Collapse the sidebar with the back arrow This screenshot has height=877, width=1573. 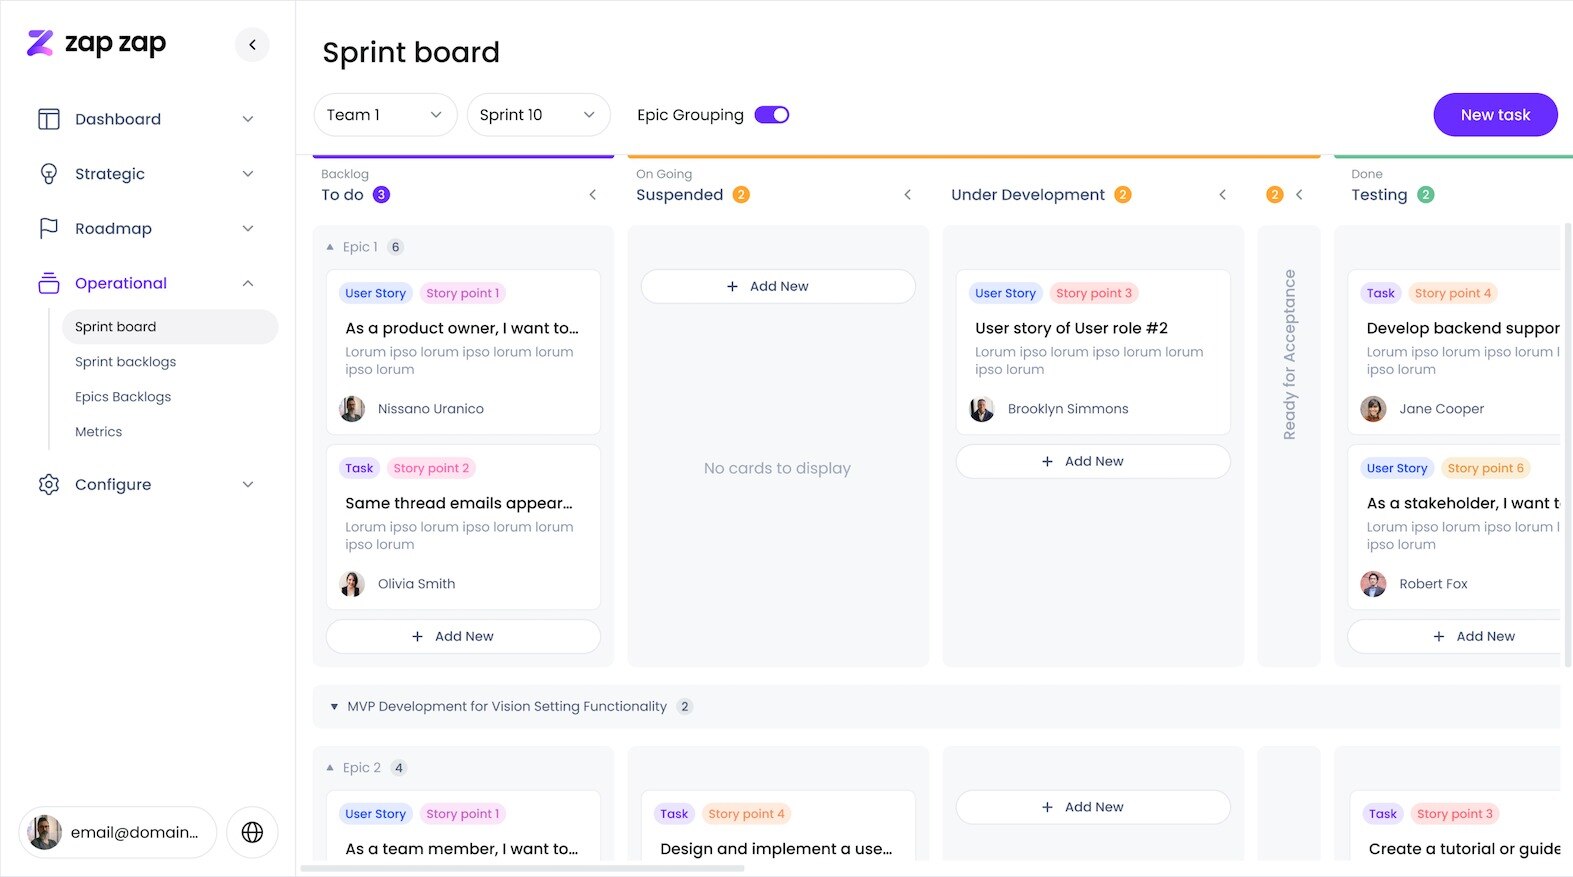pos(252,44)
